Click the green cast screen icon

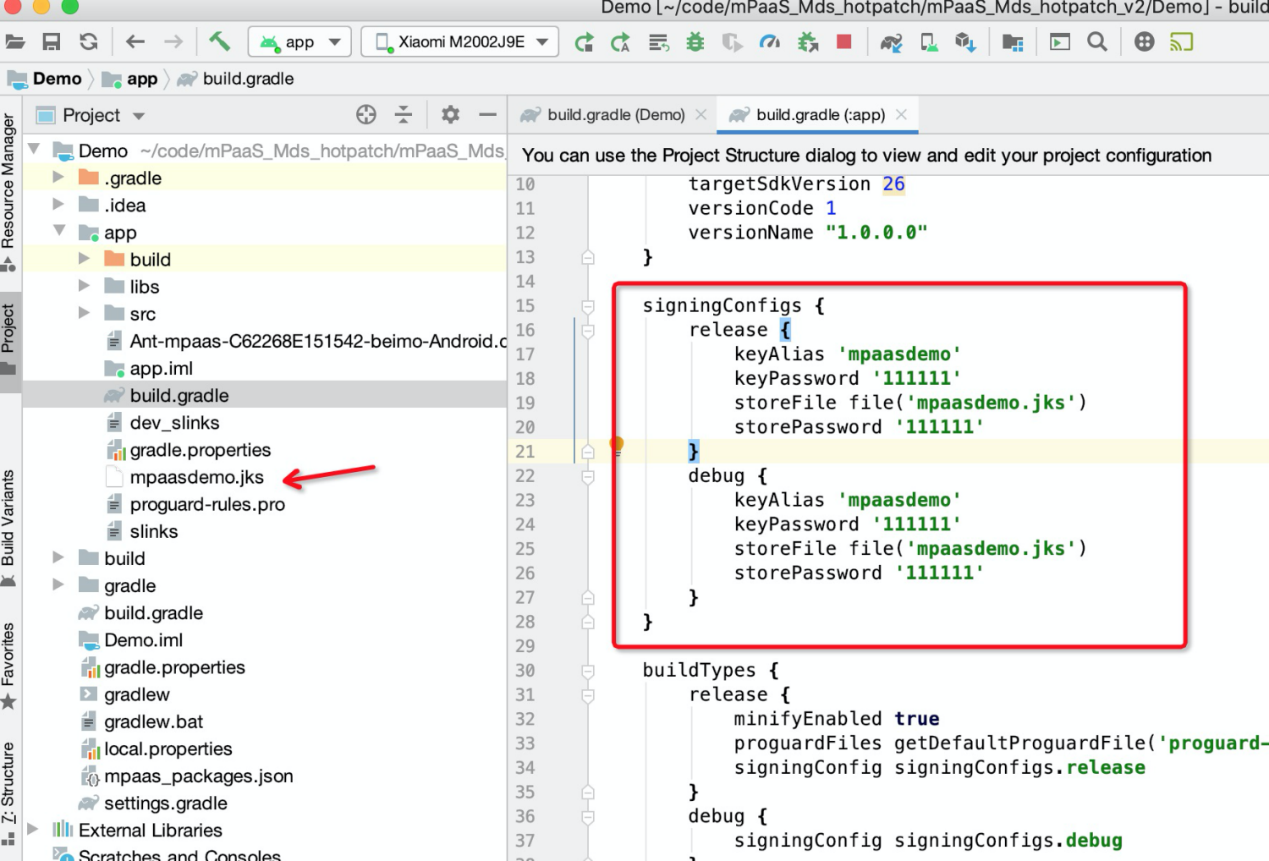[x=1182, y=42]
